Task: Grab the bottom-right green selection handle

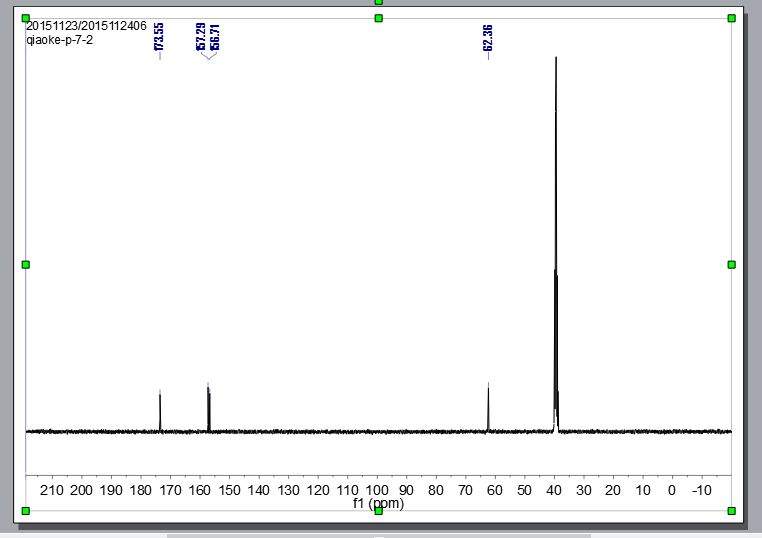Action: click(x=731, y=511)
